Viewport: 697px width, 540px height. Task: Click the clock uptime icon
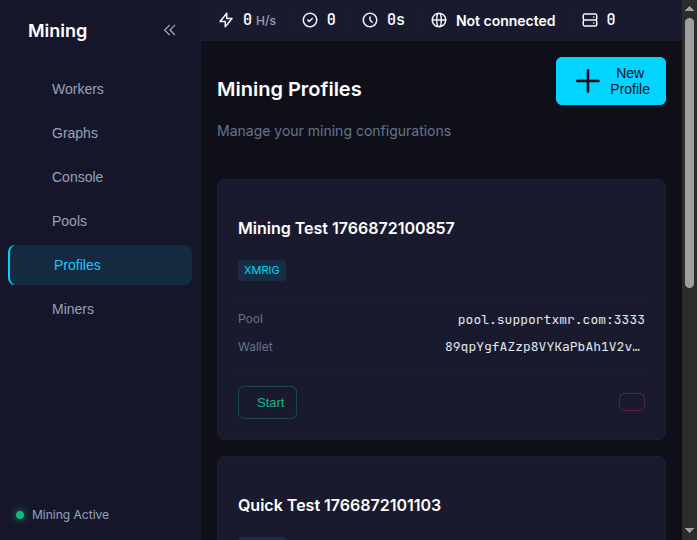370,20
